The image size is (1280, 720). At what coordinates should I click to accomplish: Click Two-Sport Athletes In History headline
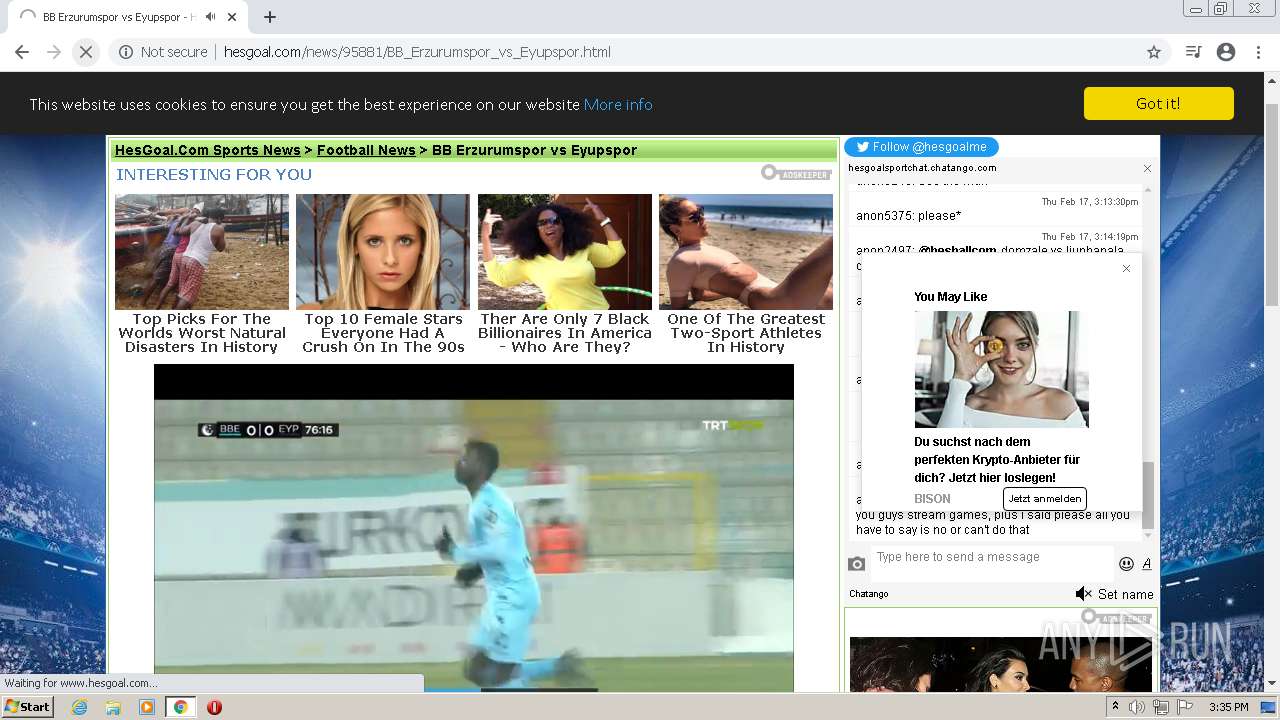(746, 333)
